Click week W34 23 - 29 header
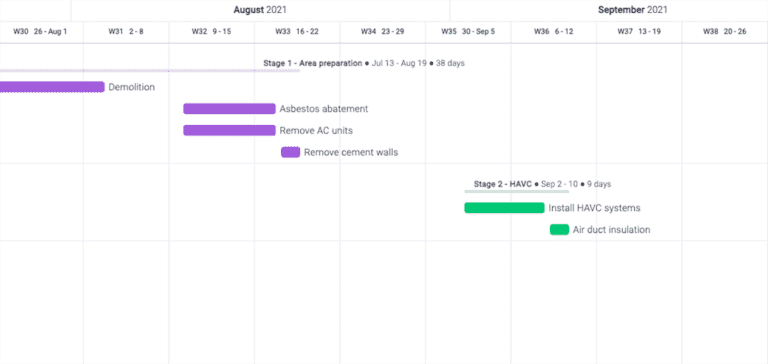The width and height of the screenshot is (768, 364). coord(383,31)
